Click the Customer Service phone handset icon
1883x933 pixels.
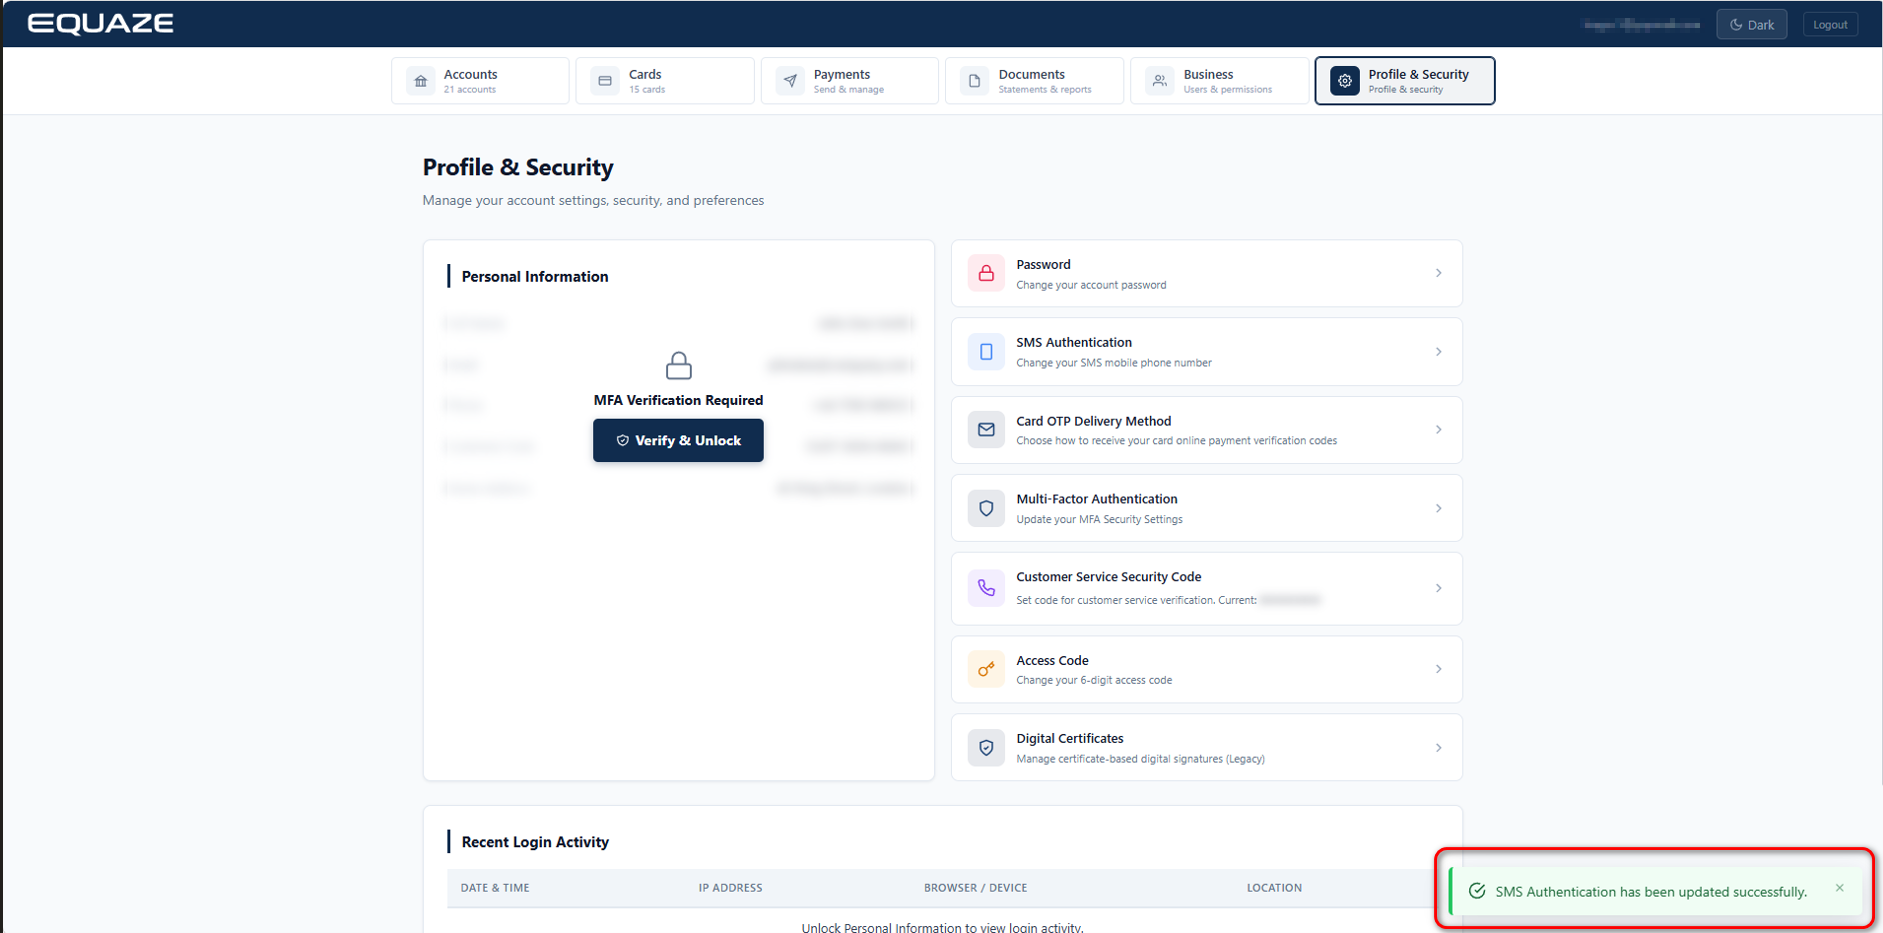click(x=986, y=588)
